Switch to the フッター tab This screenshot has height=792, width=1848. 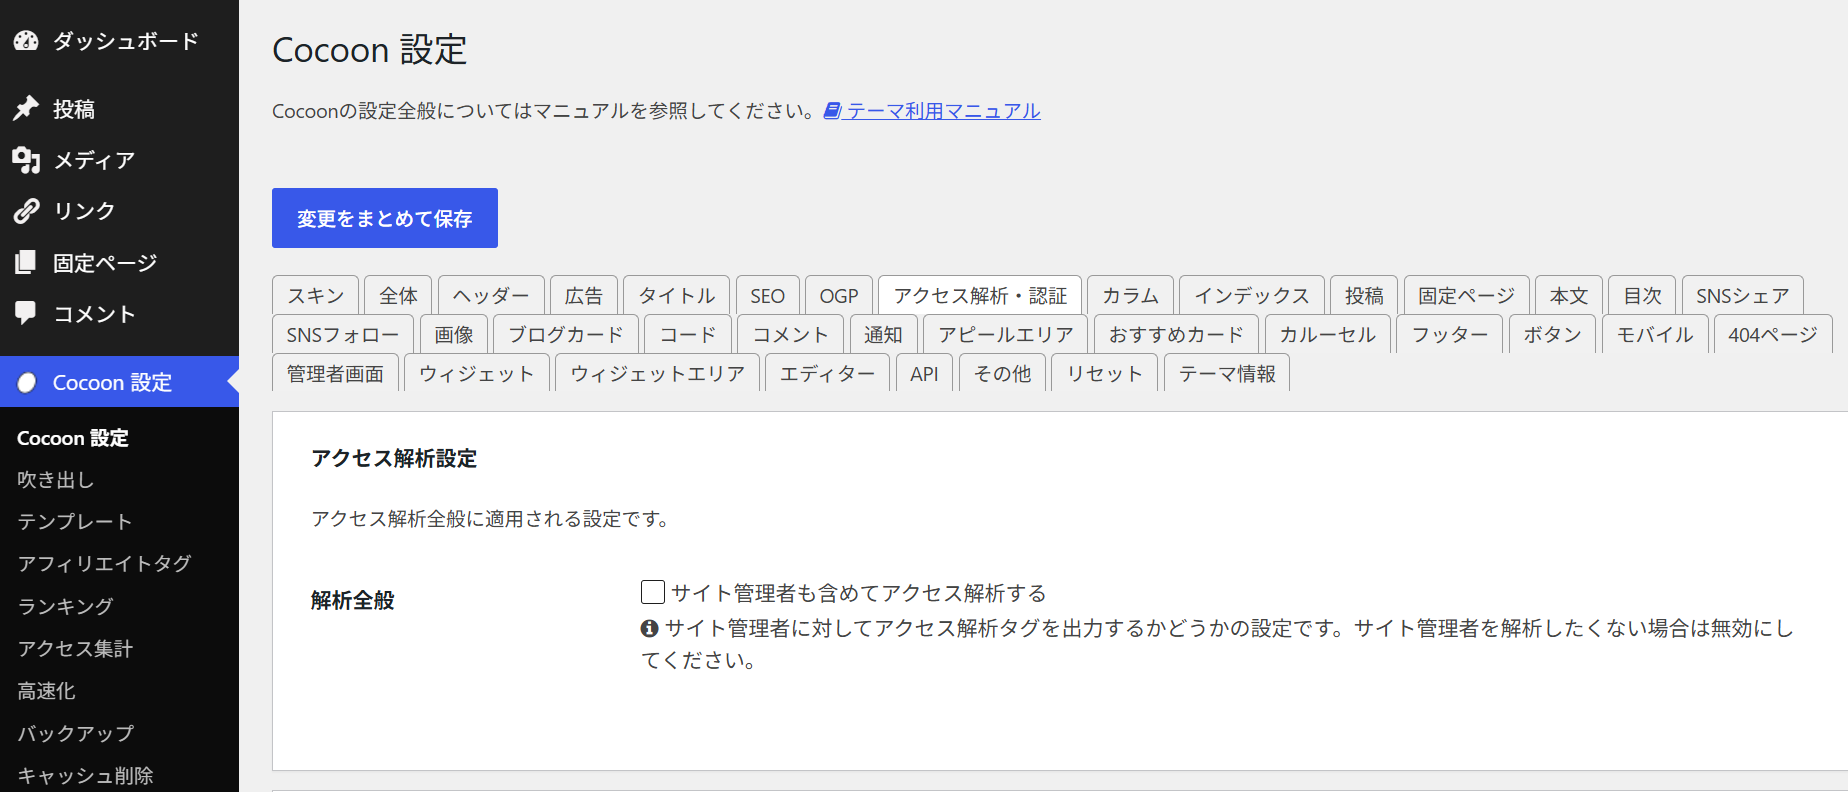pyautogui.click(x=1450, y=334)
